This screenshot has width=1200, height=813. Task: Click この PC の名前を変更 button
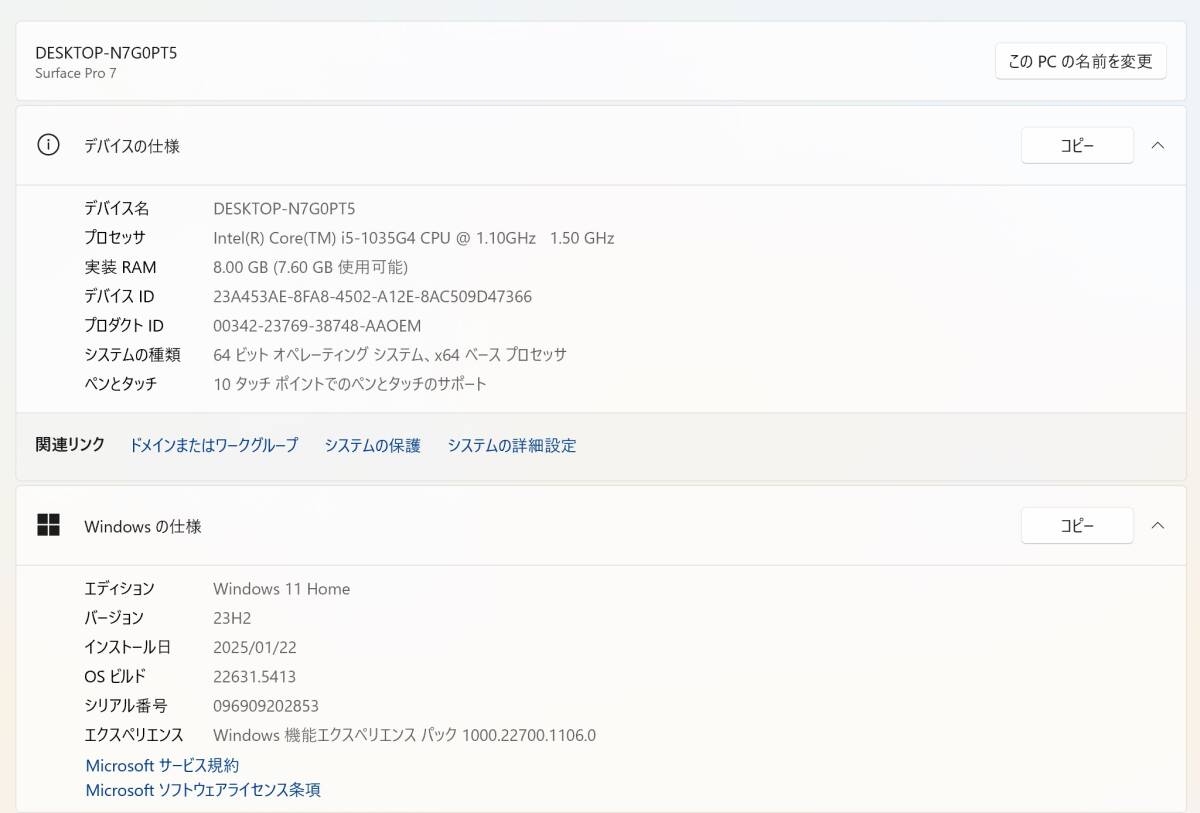pos(1080,61)
